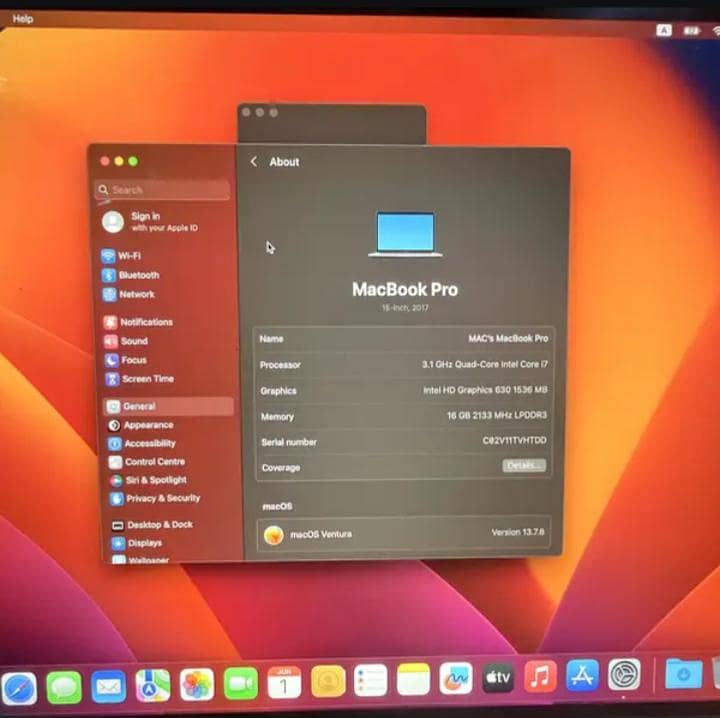
Task: Click the 15-inch, 2017 model text
Action: (405, 308)
